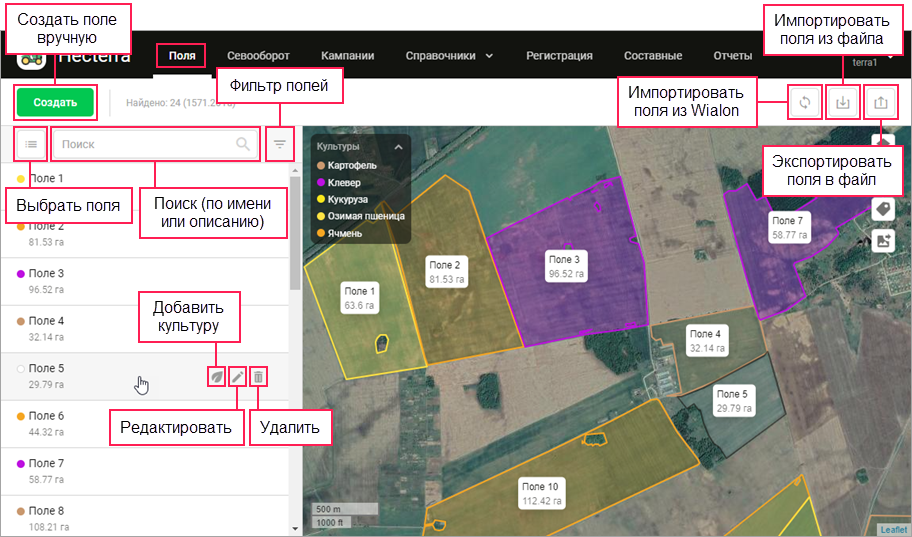Click the Поле 1 label on map
This screenshot has width=912, height=537.
point(359,298)
